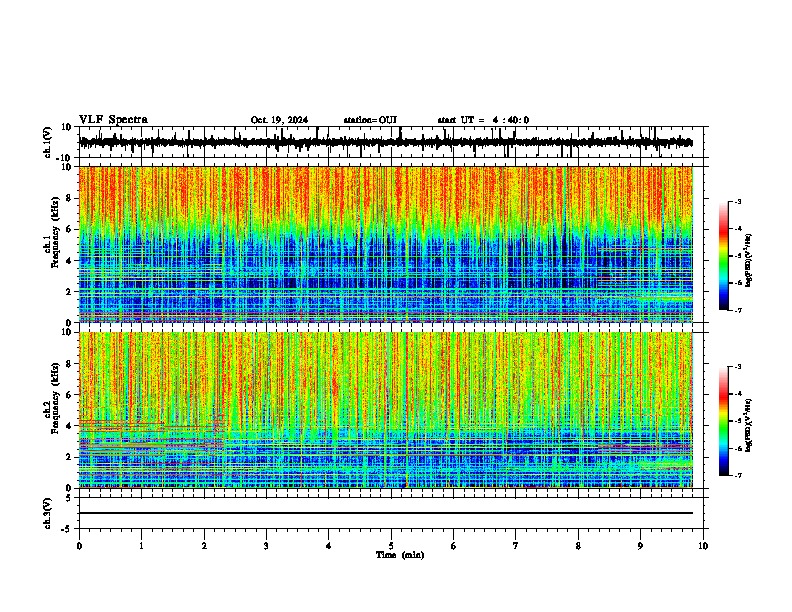The image size is (792, 612).
Task: Click the -3 value on ch.1 colorbar
Action: [x=737, y=202]
